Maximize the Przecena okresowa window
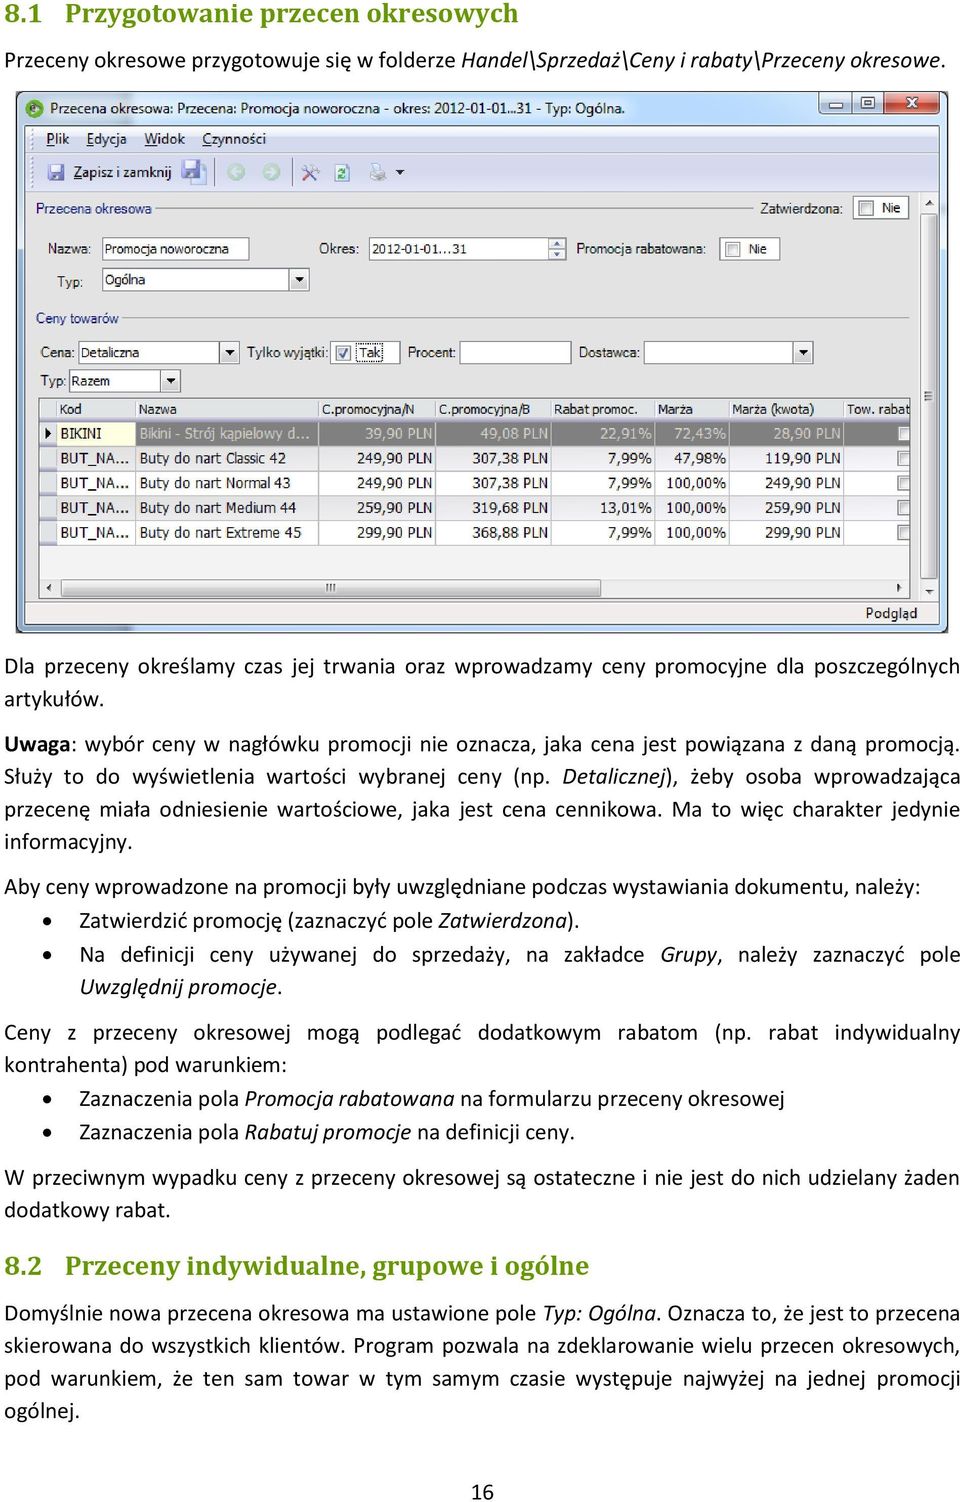 [867, 103]
